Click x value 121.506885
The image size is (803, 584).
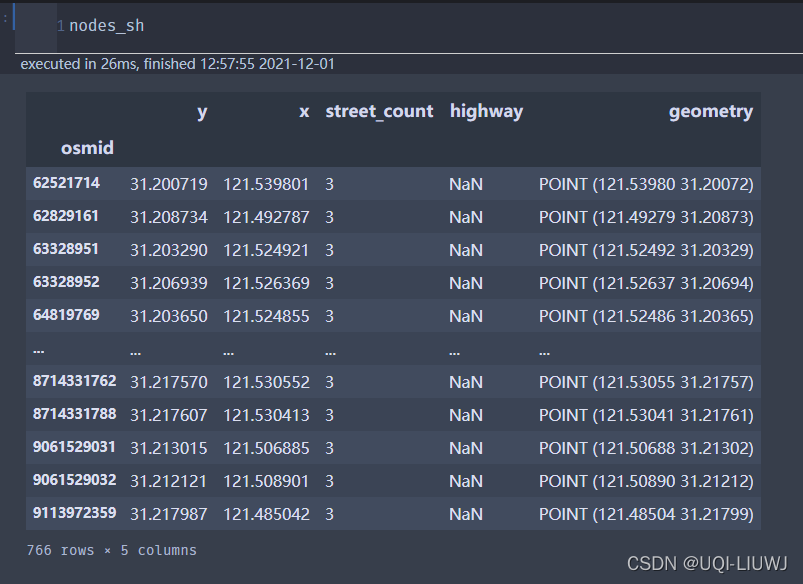266,448
